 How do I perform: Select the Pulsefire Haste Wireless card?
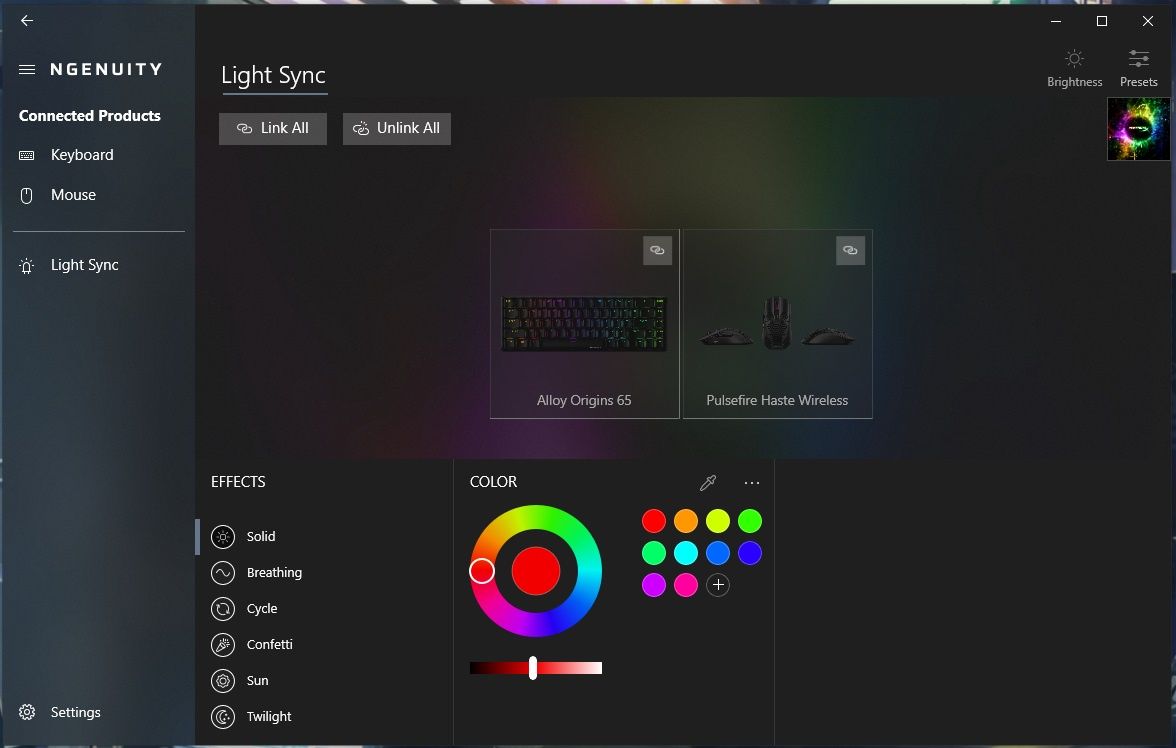coord(777,324)
